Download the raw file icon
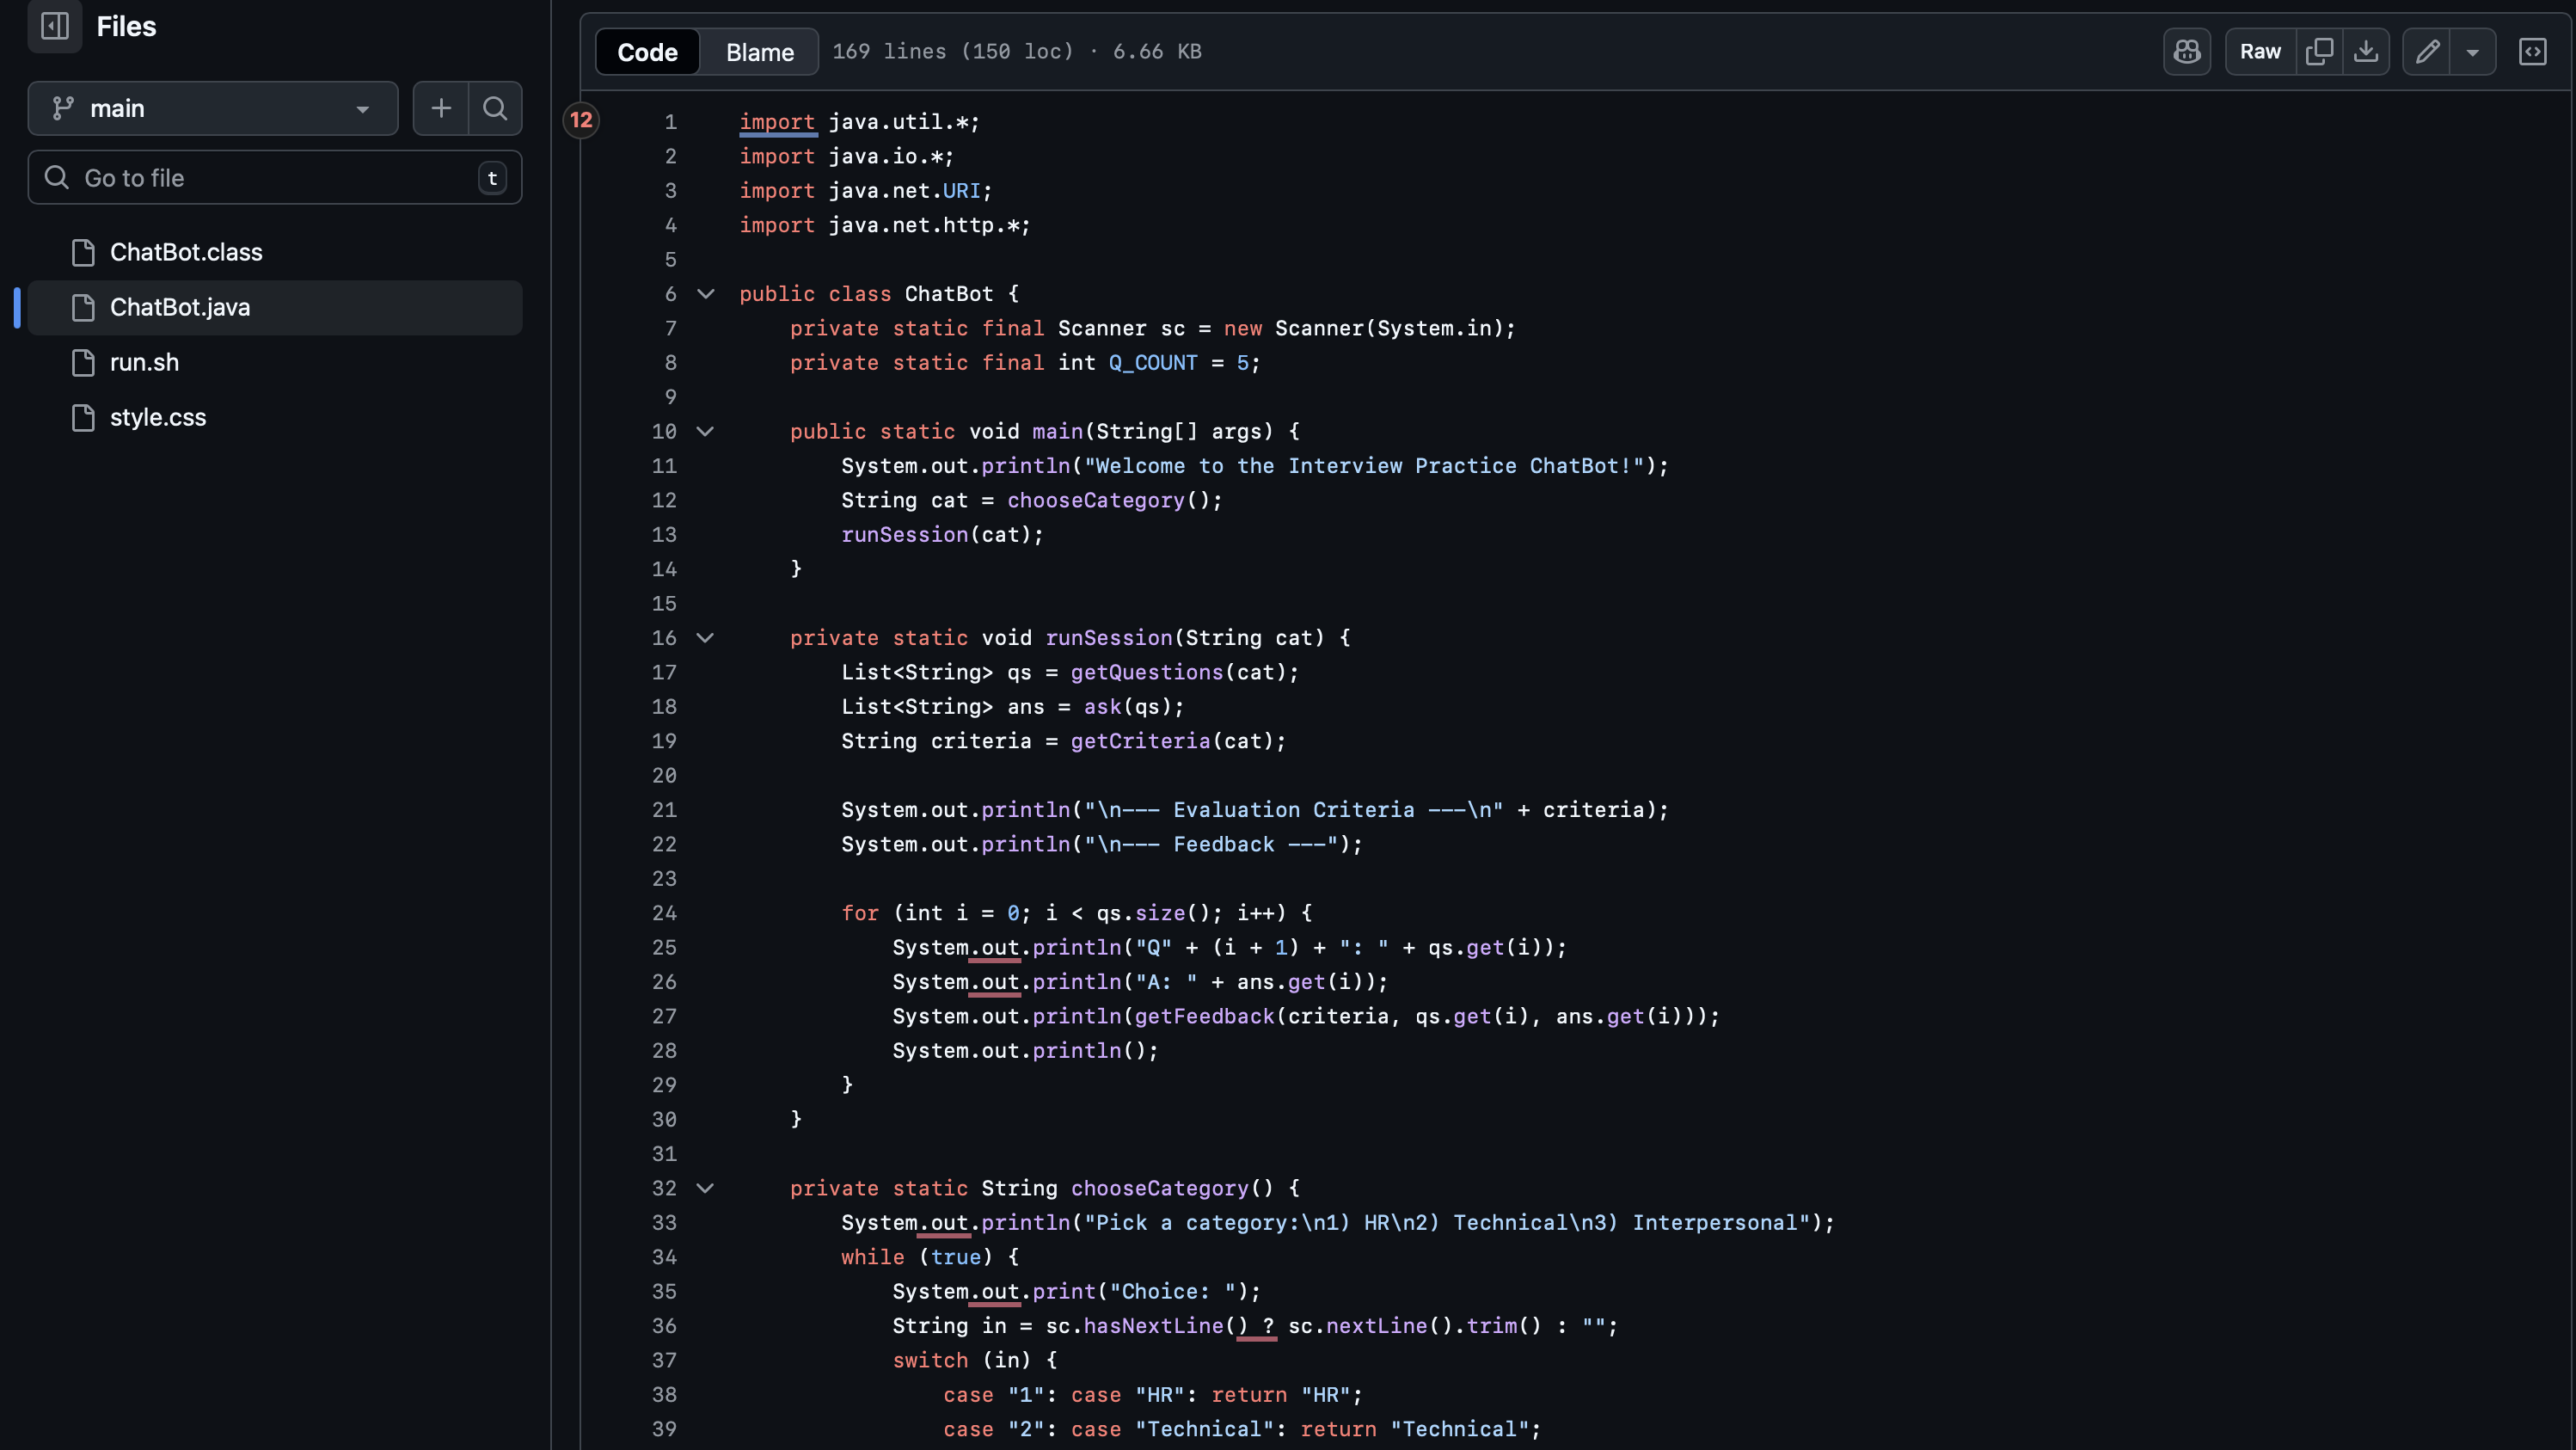Viewport: 2576px width, 1450px height. pyautogui.click(x=2366, y=51)
